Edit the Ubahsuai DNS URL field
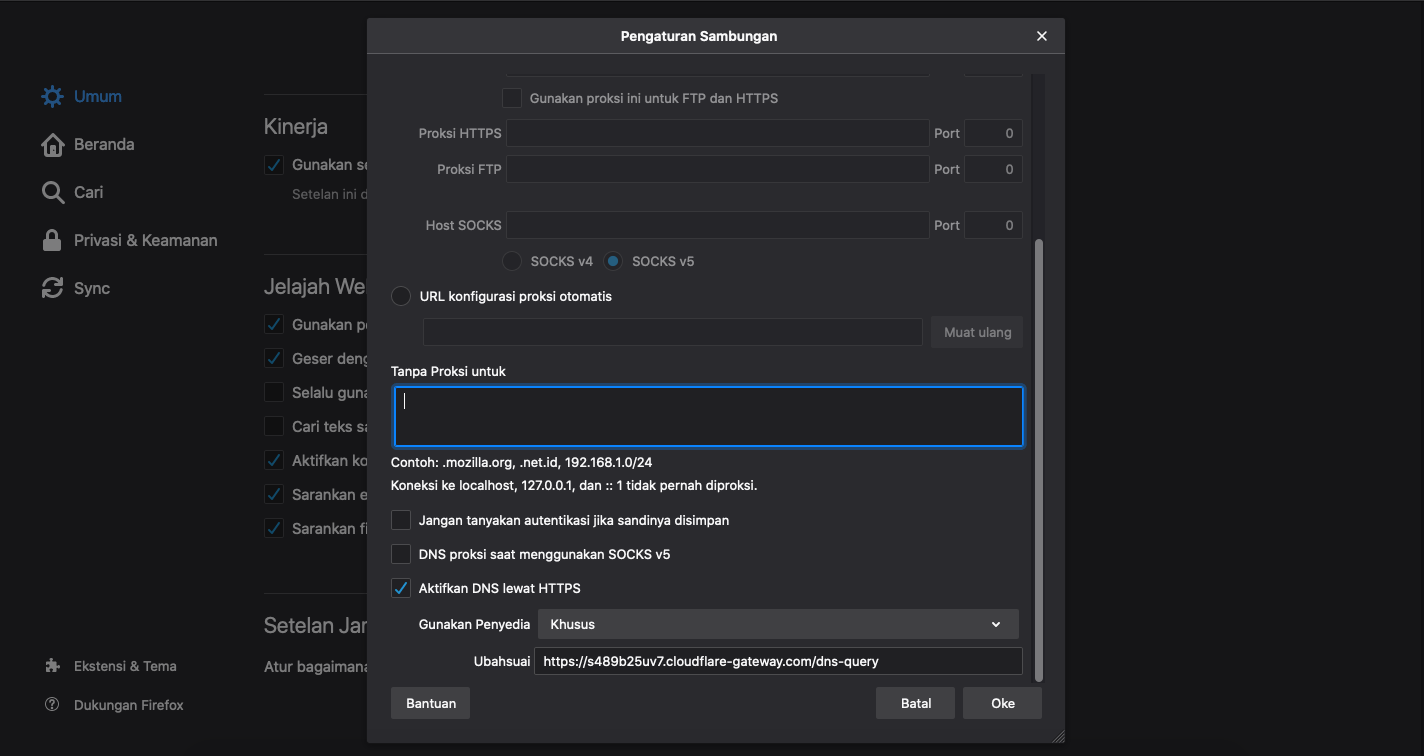This screenshot has height=756, width=1424. (x=779, y=662)
